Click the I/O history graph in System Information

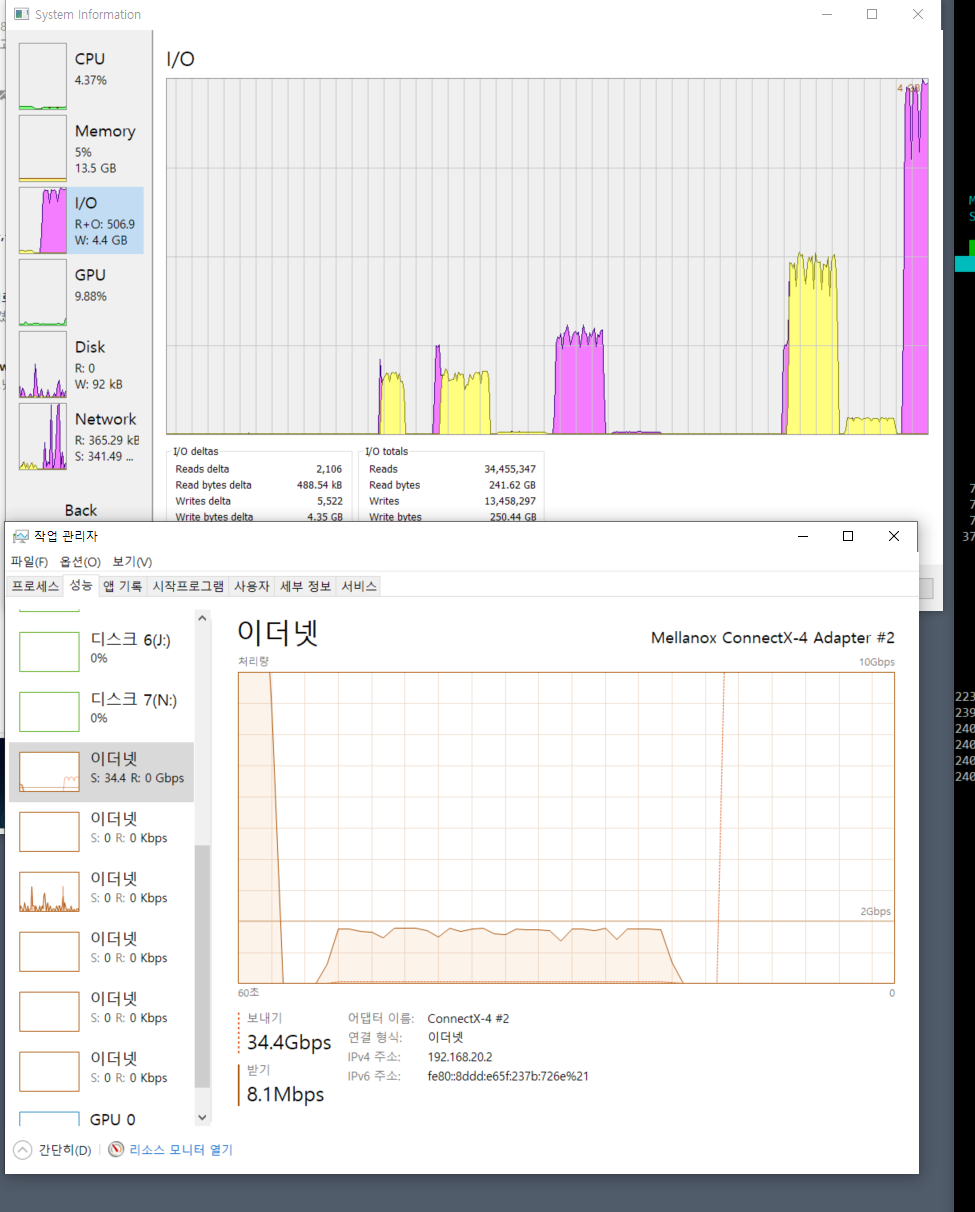pos(547,256)
